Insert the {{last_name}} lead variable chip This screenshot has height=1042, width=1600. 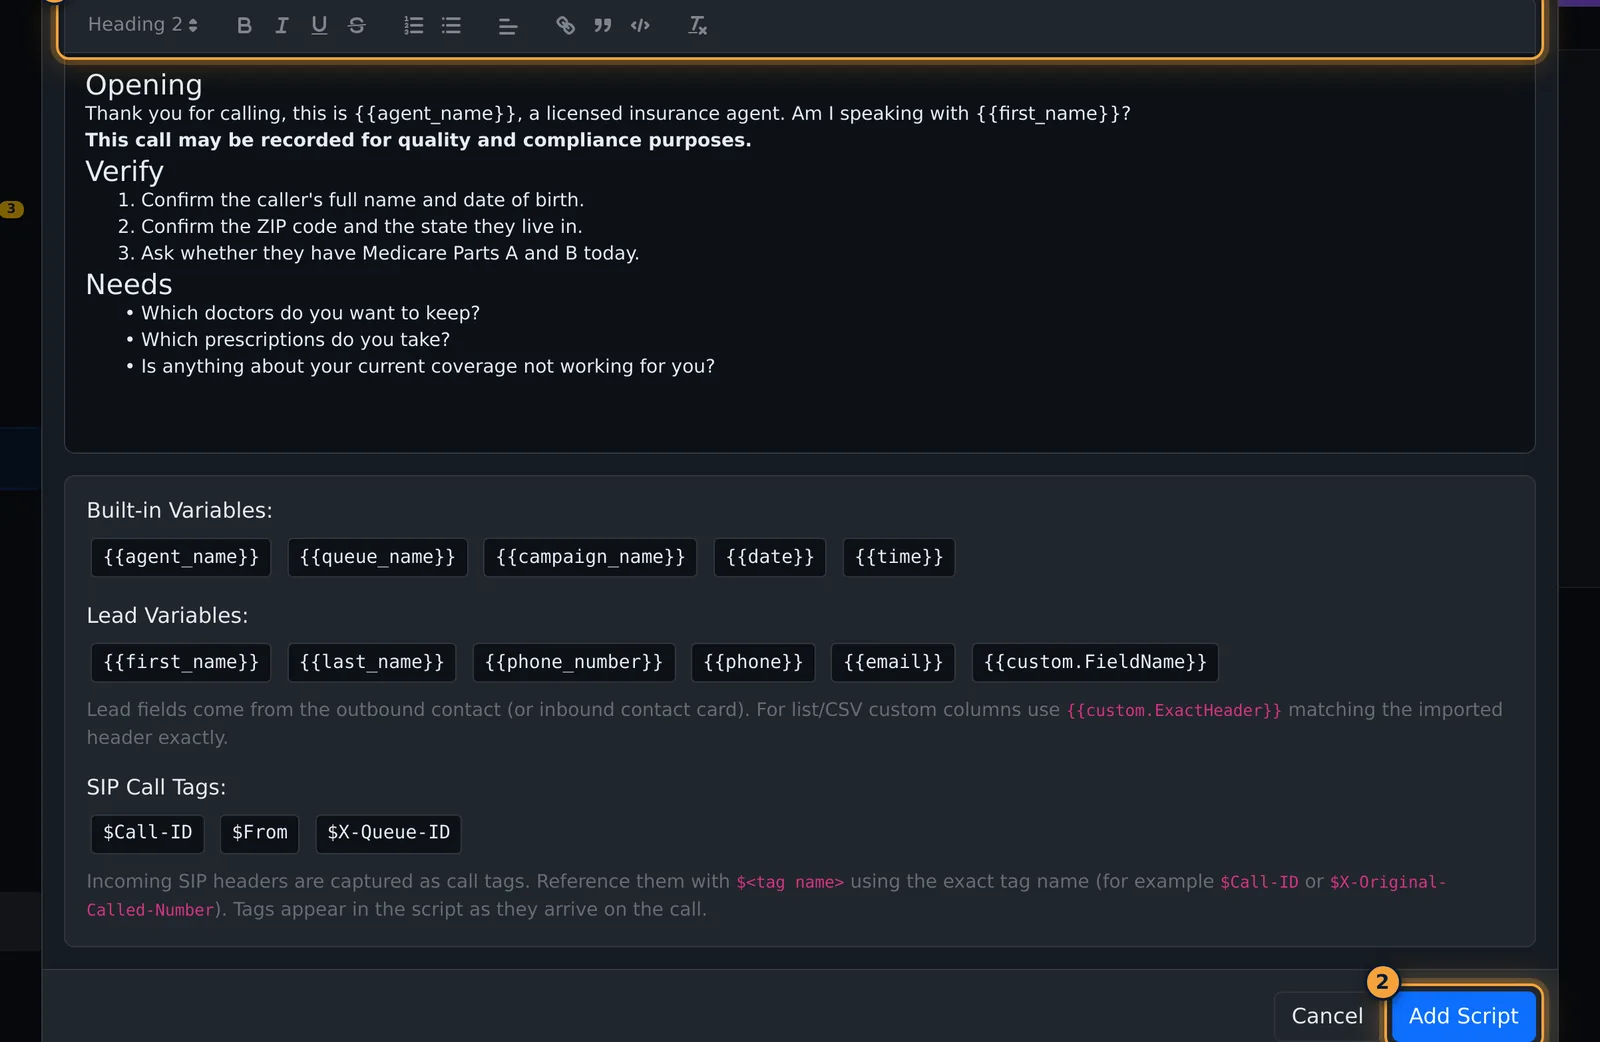click(372, 662)
